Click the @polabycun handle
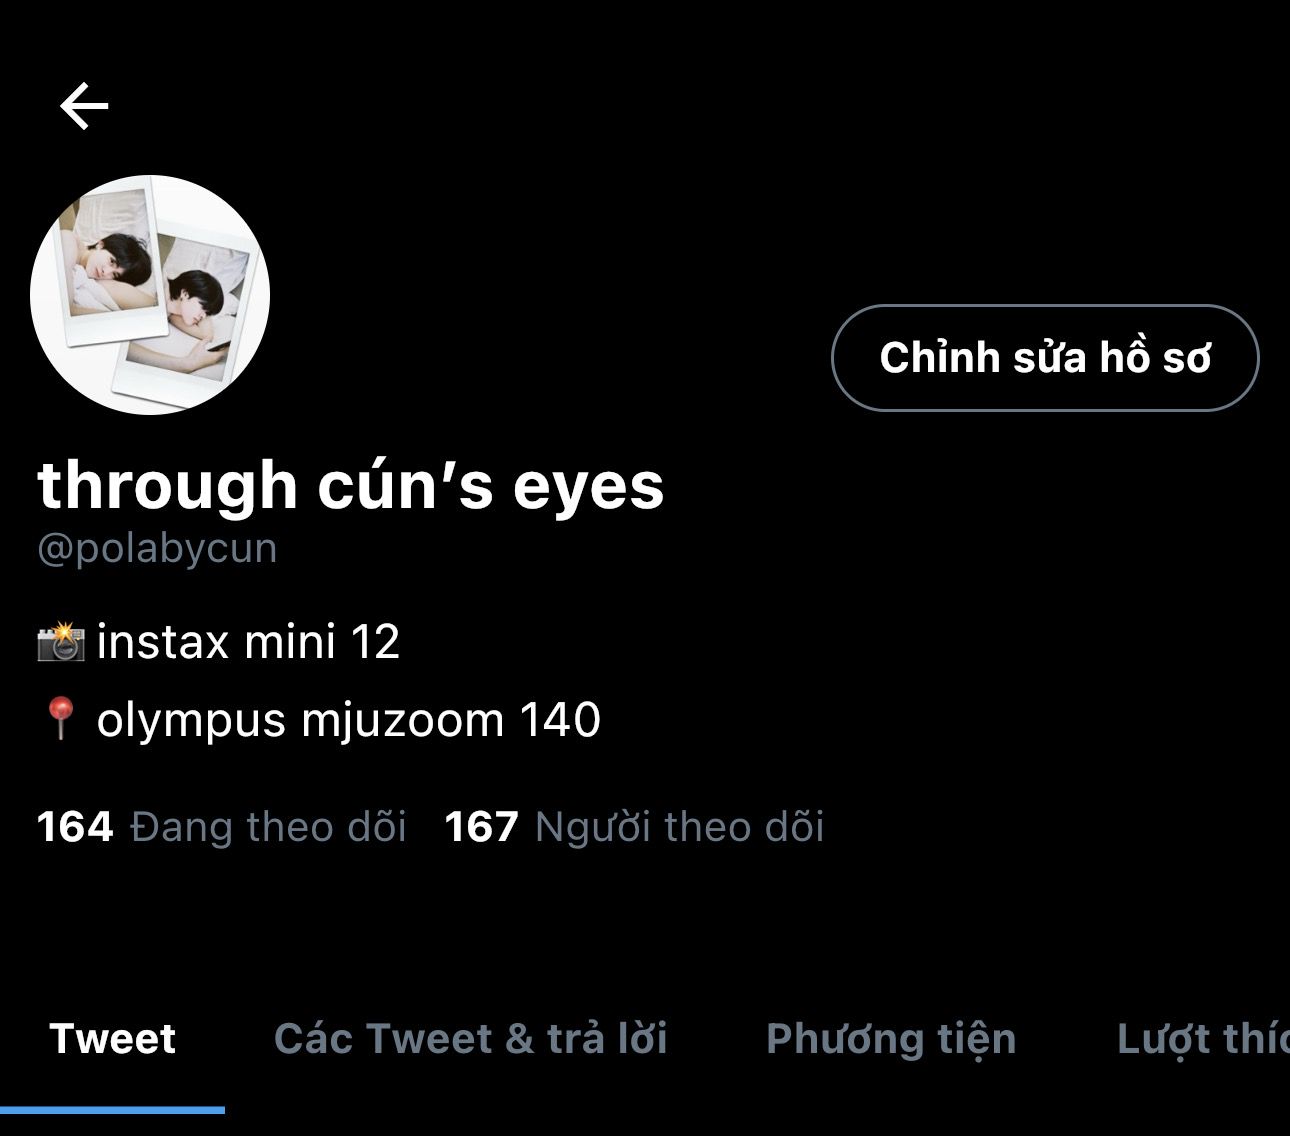This screenshot has height=1136, width=1290. click(x=157, y=549)
